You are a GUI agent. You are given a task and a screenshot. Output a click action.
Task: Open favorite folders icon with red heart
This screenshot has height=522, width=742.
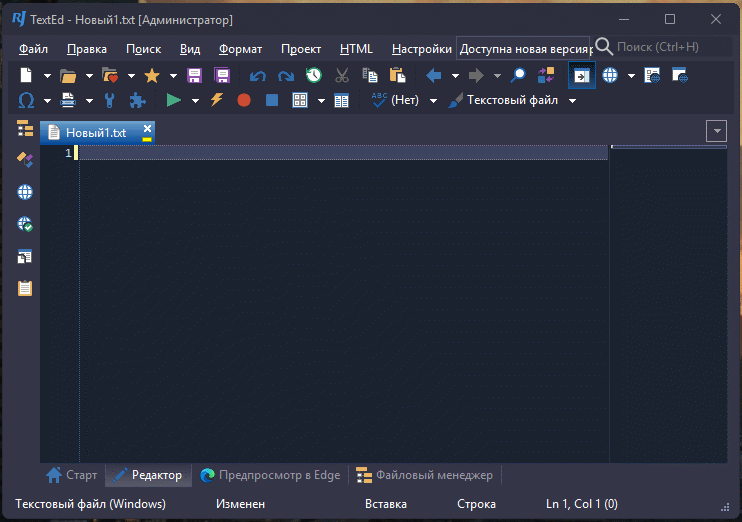(110, 75)
